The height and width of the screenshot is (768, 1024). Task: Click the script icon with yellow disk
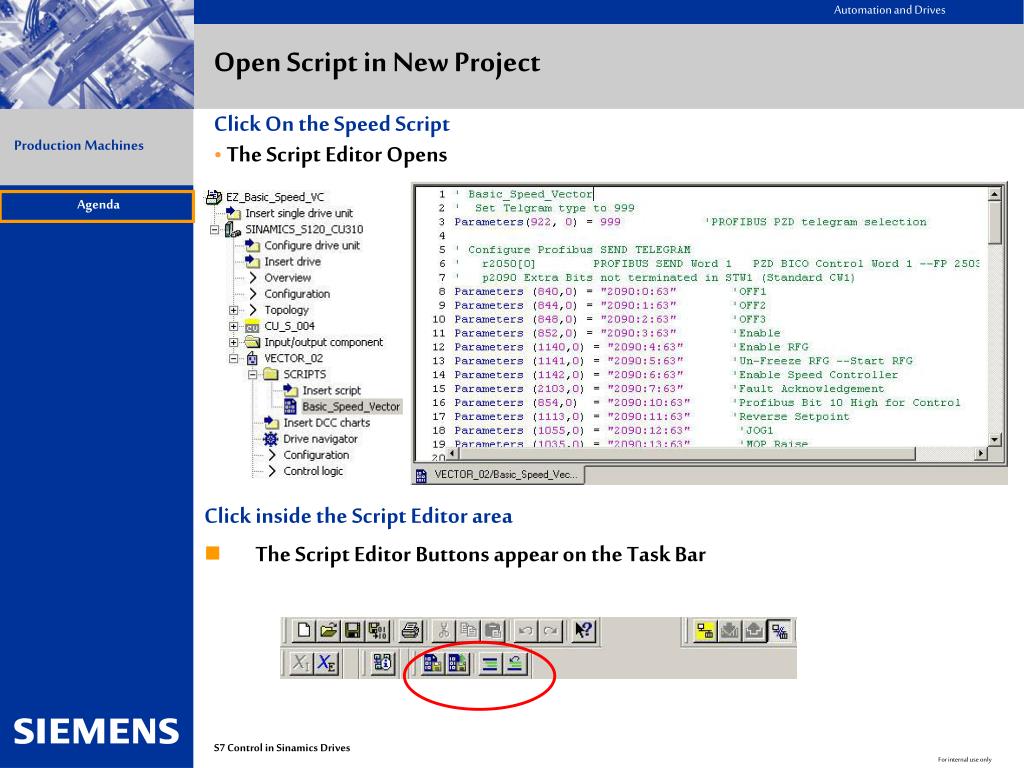tap(432, 664)
